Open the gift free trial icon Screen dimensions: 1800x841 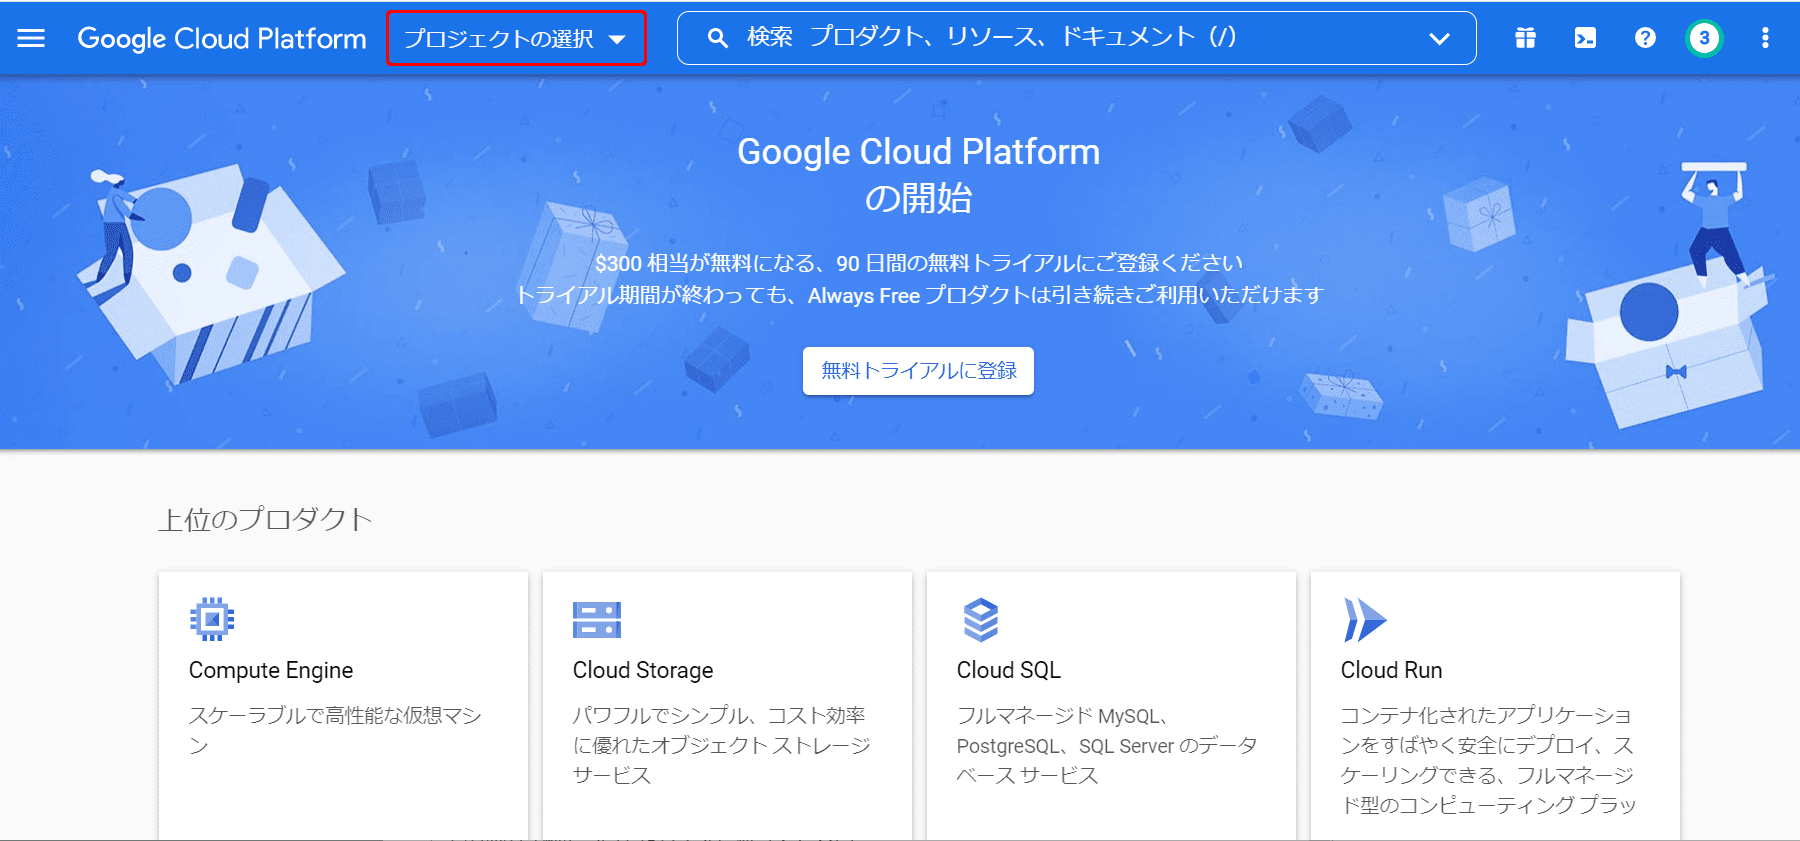1525,38
